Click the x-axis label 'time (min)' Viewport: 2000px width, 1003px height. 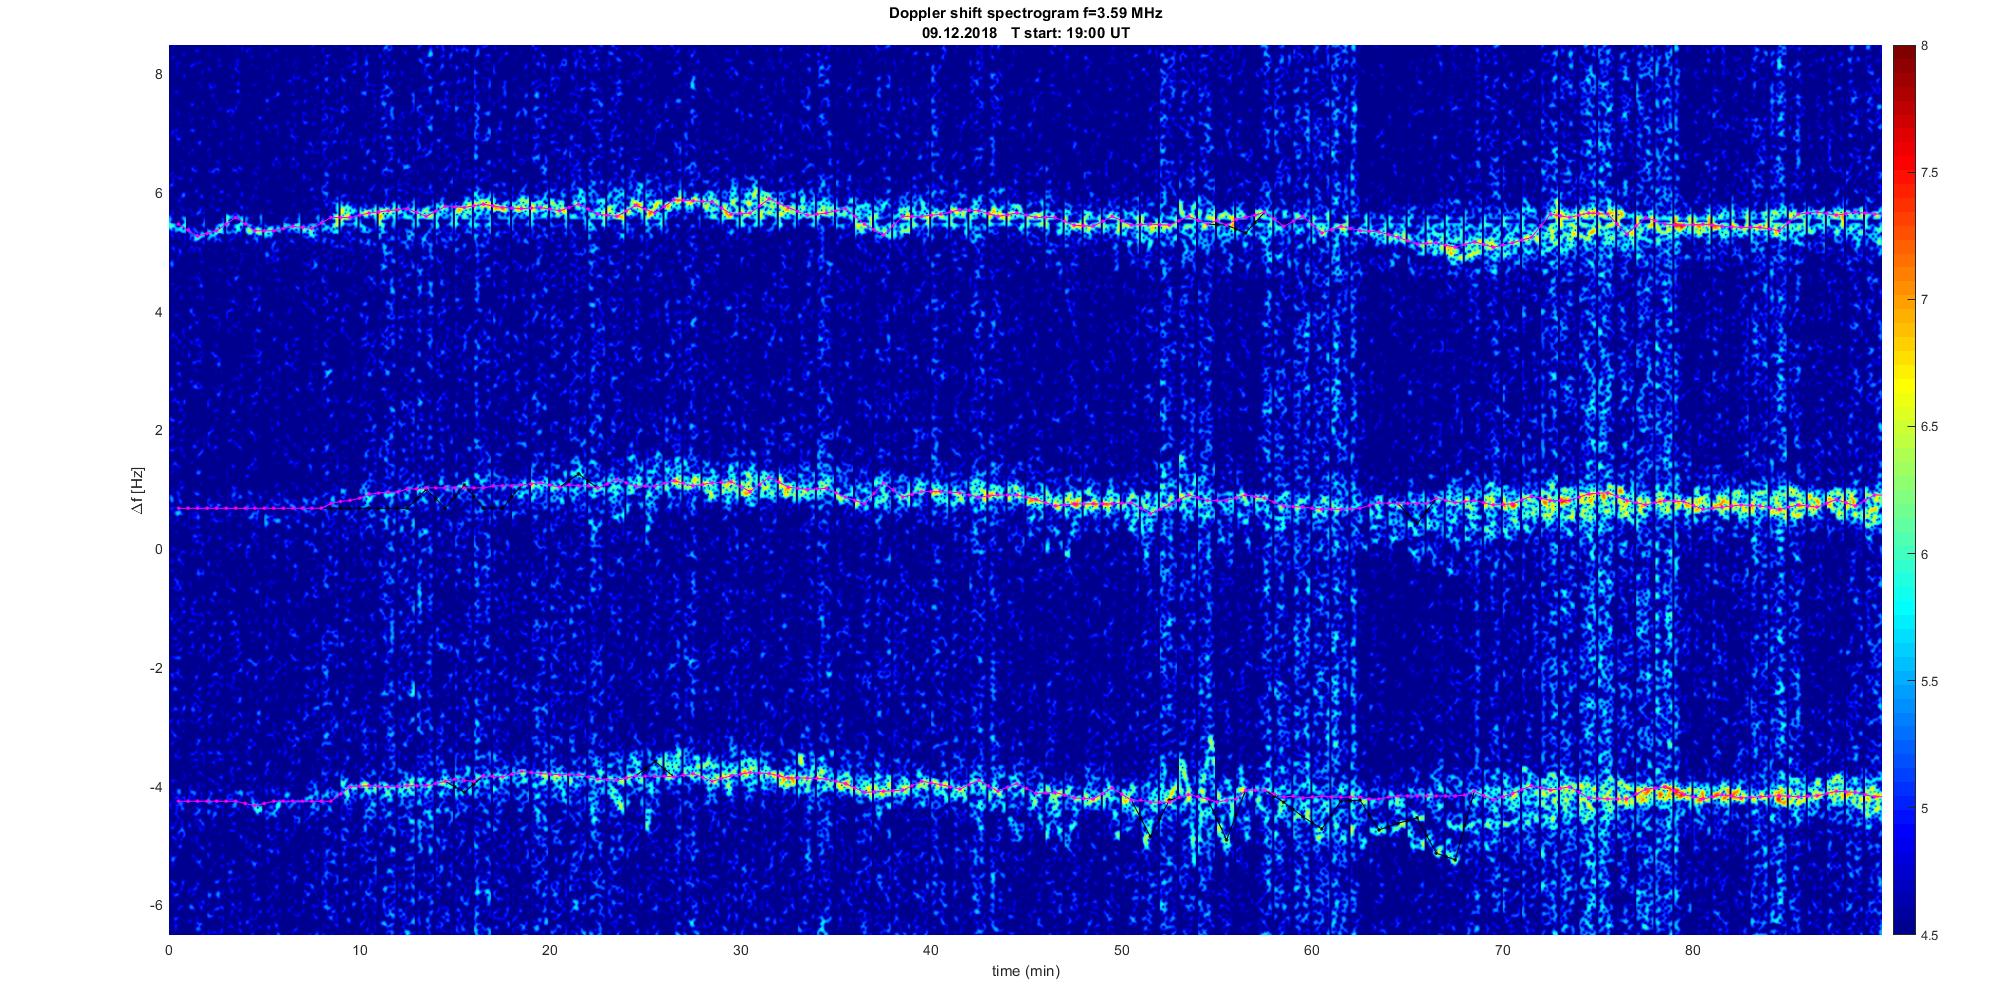click(1025, 971)
